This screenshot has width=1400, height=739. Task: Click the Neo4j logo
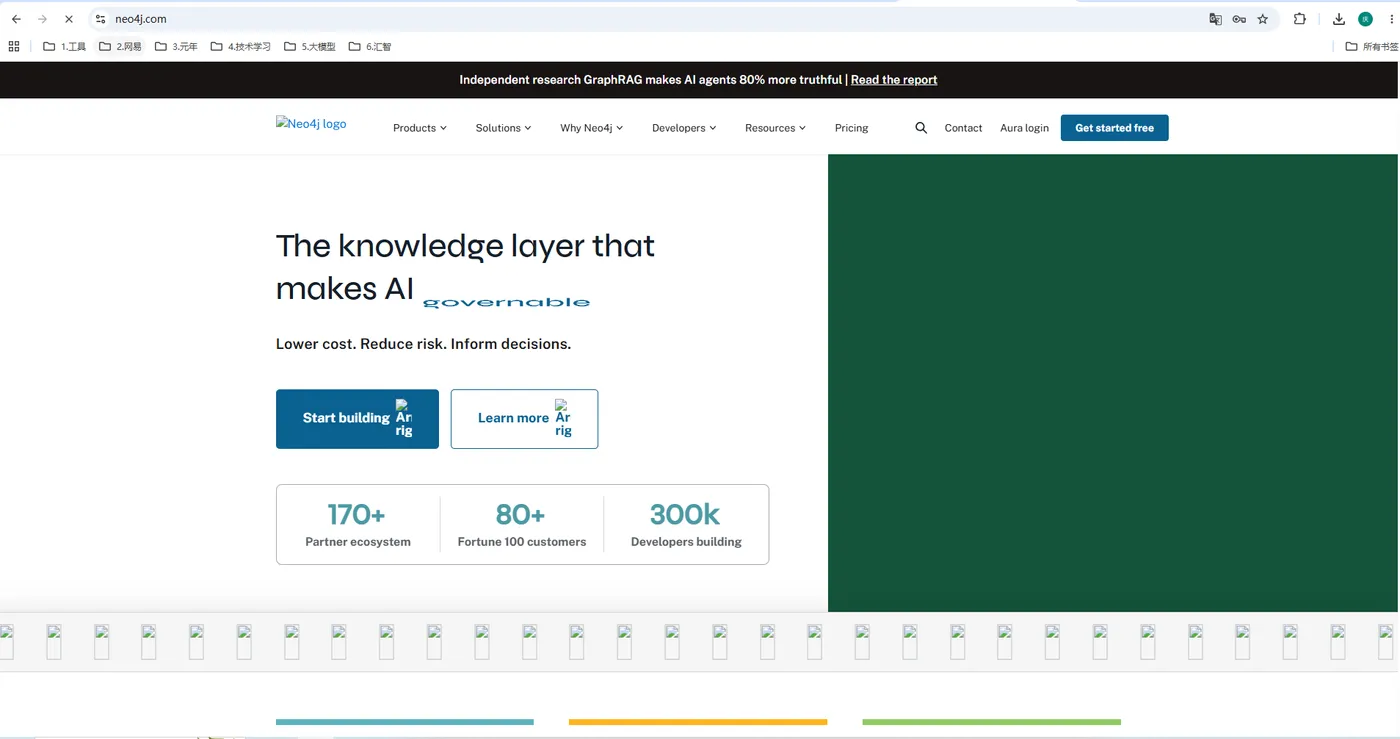point(311,124)
